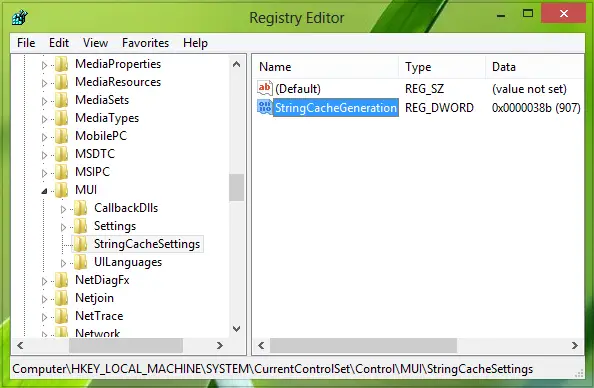Select the MSDTC key label

click(x=95, y=154)
